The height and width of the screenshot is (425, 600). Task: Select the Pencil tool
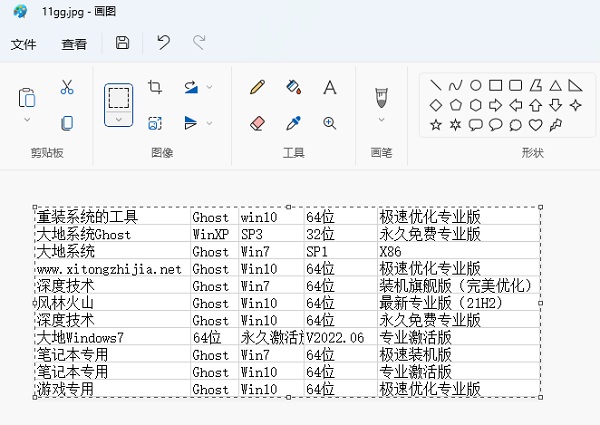point(257,87)
